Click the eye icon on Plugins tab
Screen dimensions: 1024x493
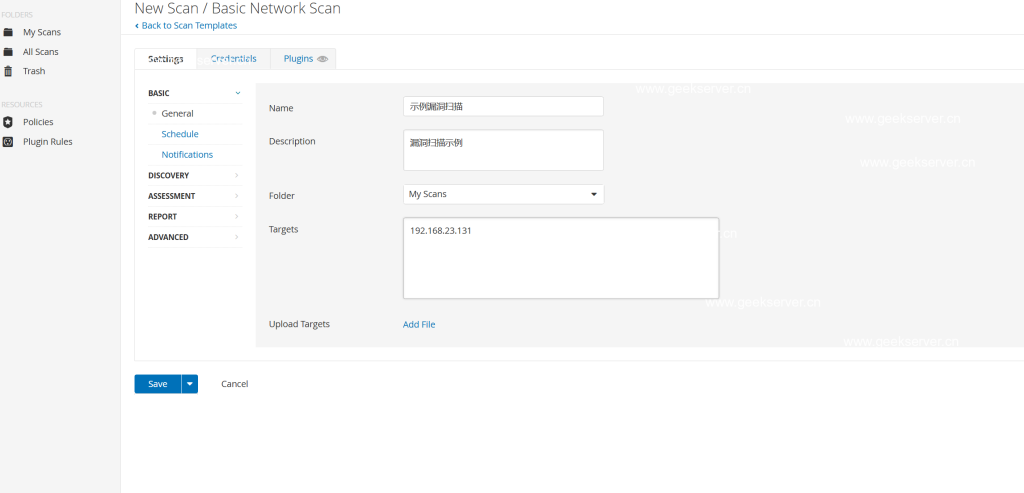coord(322,59)
